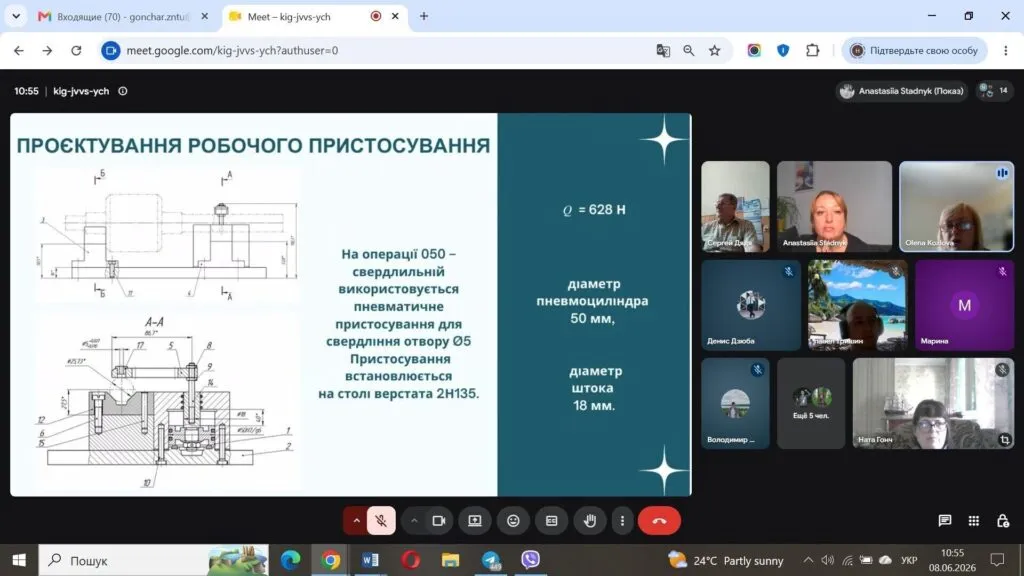
Task: Open meeting details info icon
Action: tap(123, 91)
